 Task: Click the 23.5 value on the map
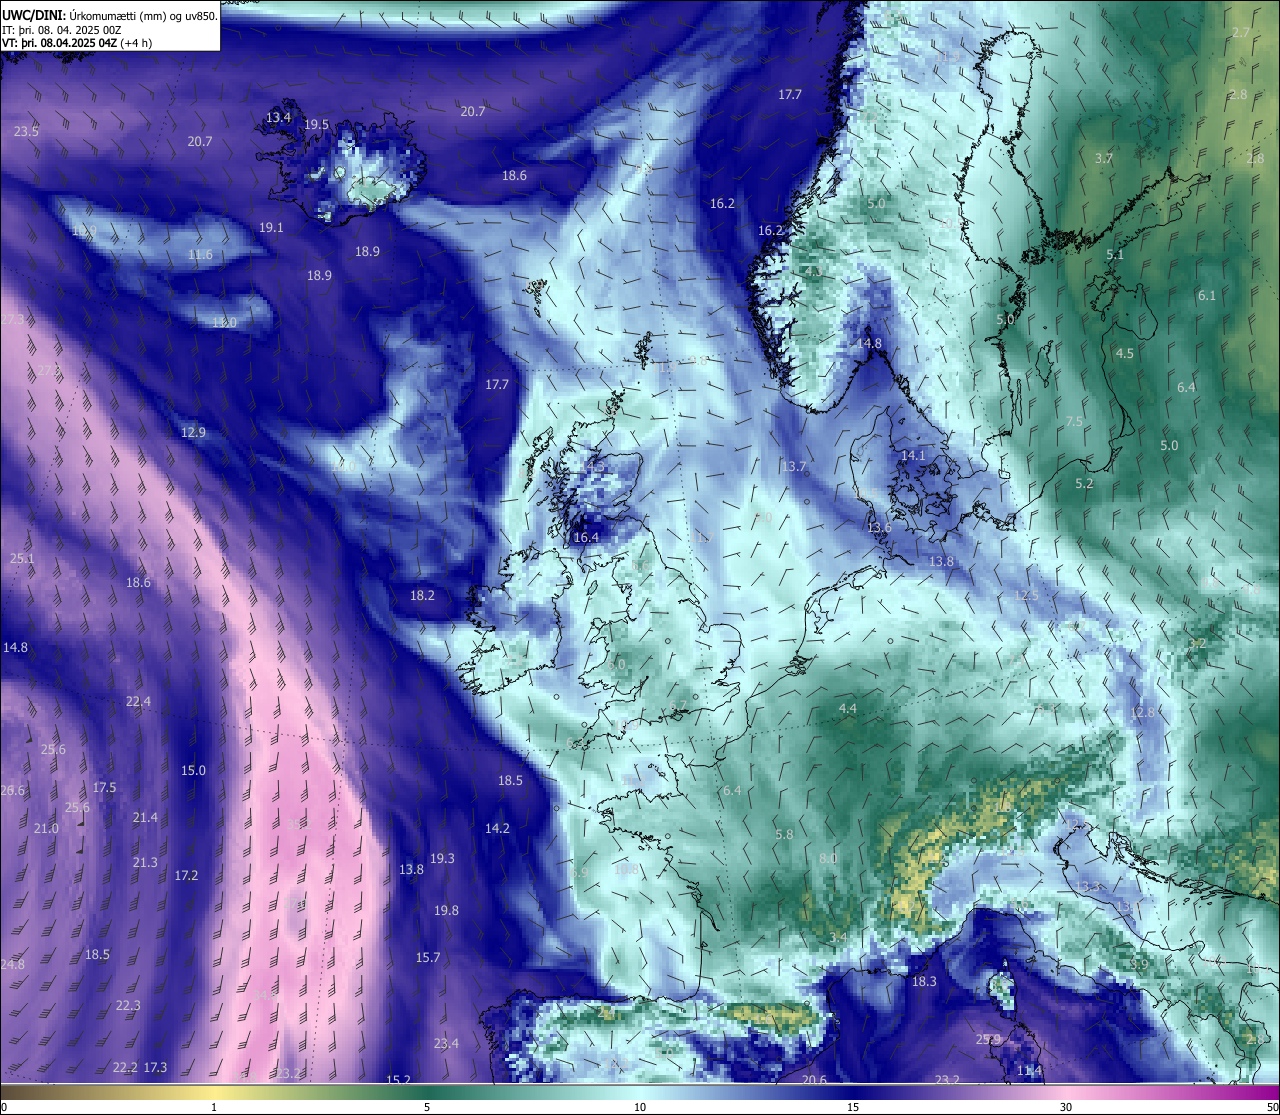click(x=26, y=132)
